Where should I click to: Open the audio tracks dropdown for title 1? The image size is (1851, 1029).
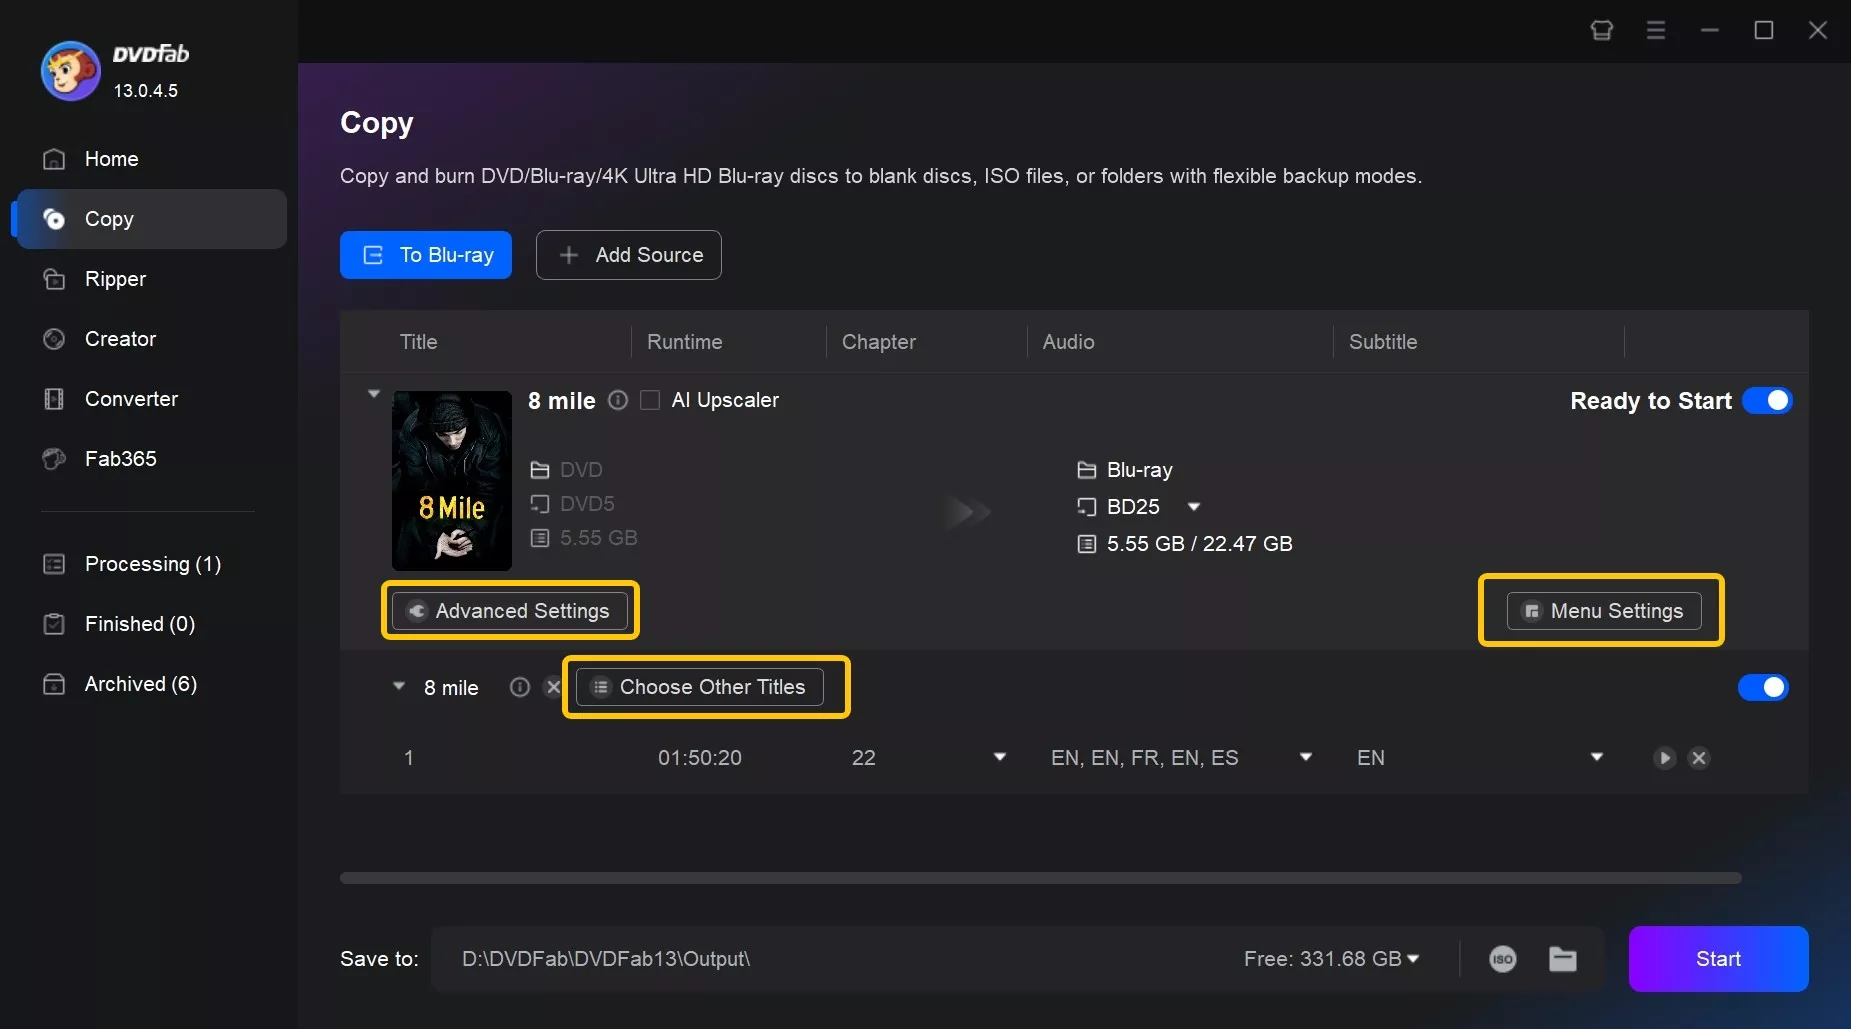click(1305, 758)
